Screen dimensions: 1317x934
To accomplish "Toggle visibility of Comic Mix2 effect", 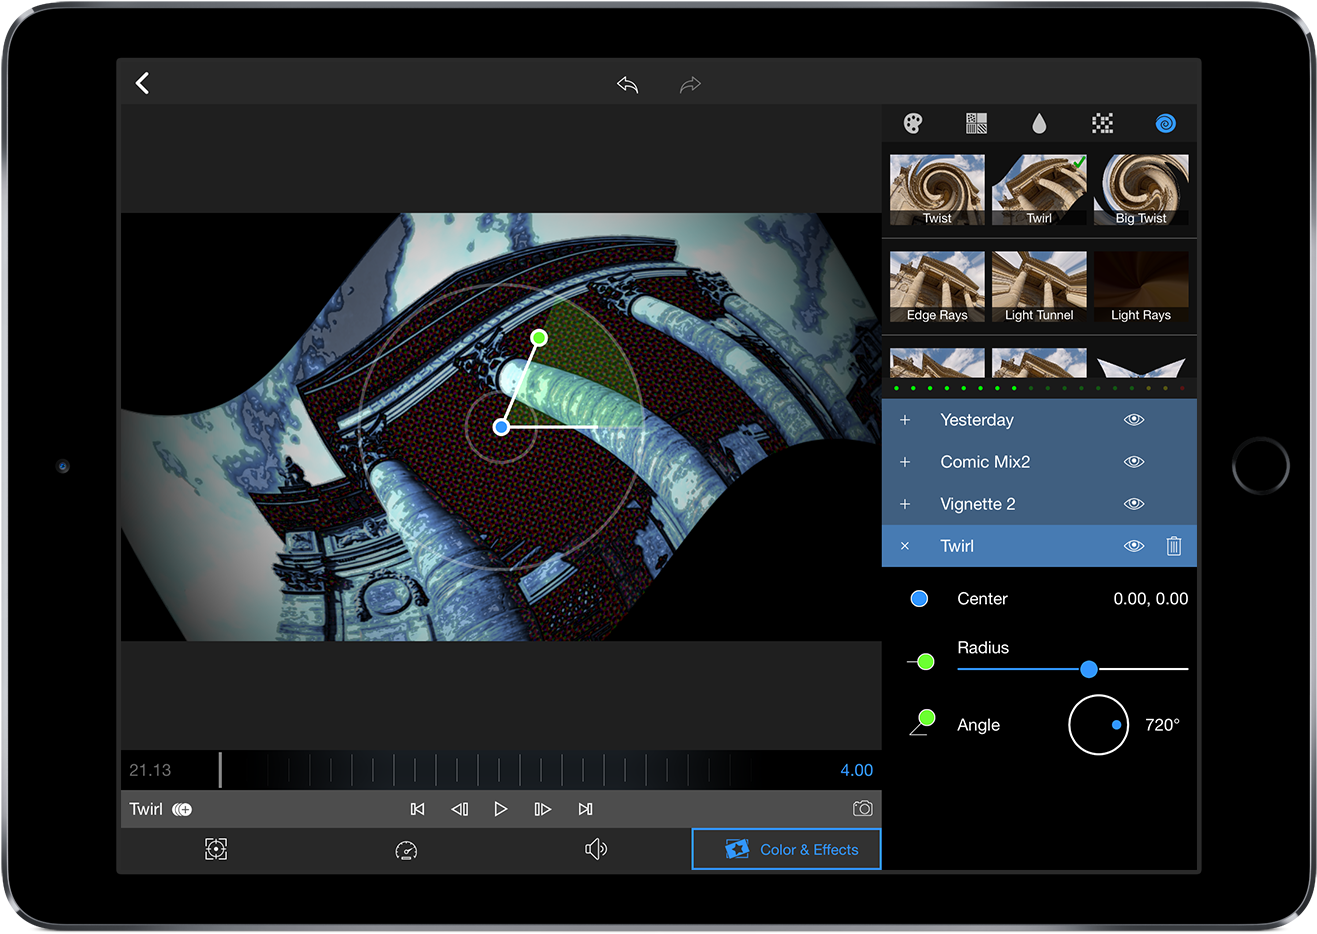I will coord(1133,462).
